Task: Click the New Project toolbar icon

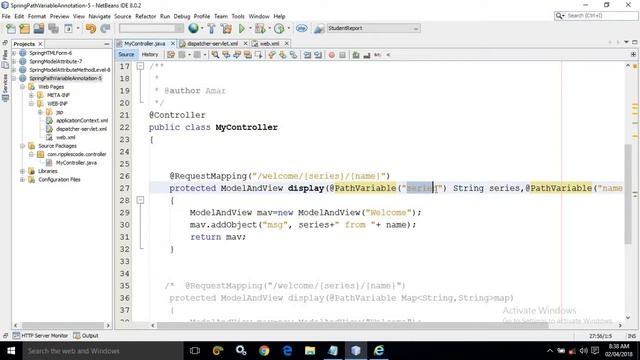Action: point(24,28)
